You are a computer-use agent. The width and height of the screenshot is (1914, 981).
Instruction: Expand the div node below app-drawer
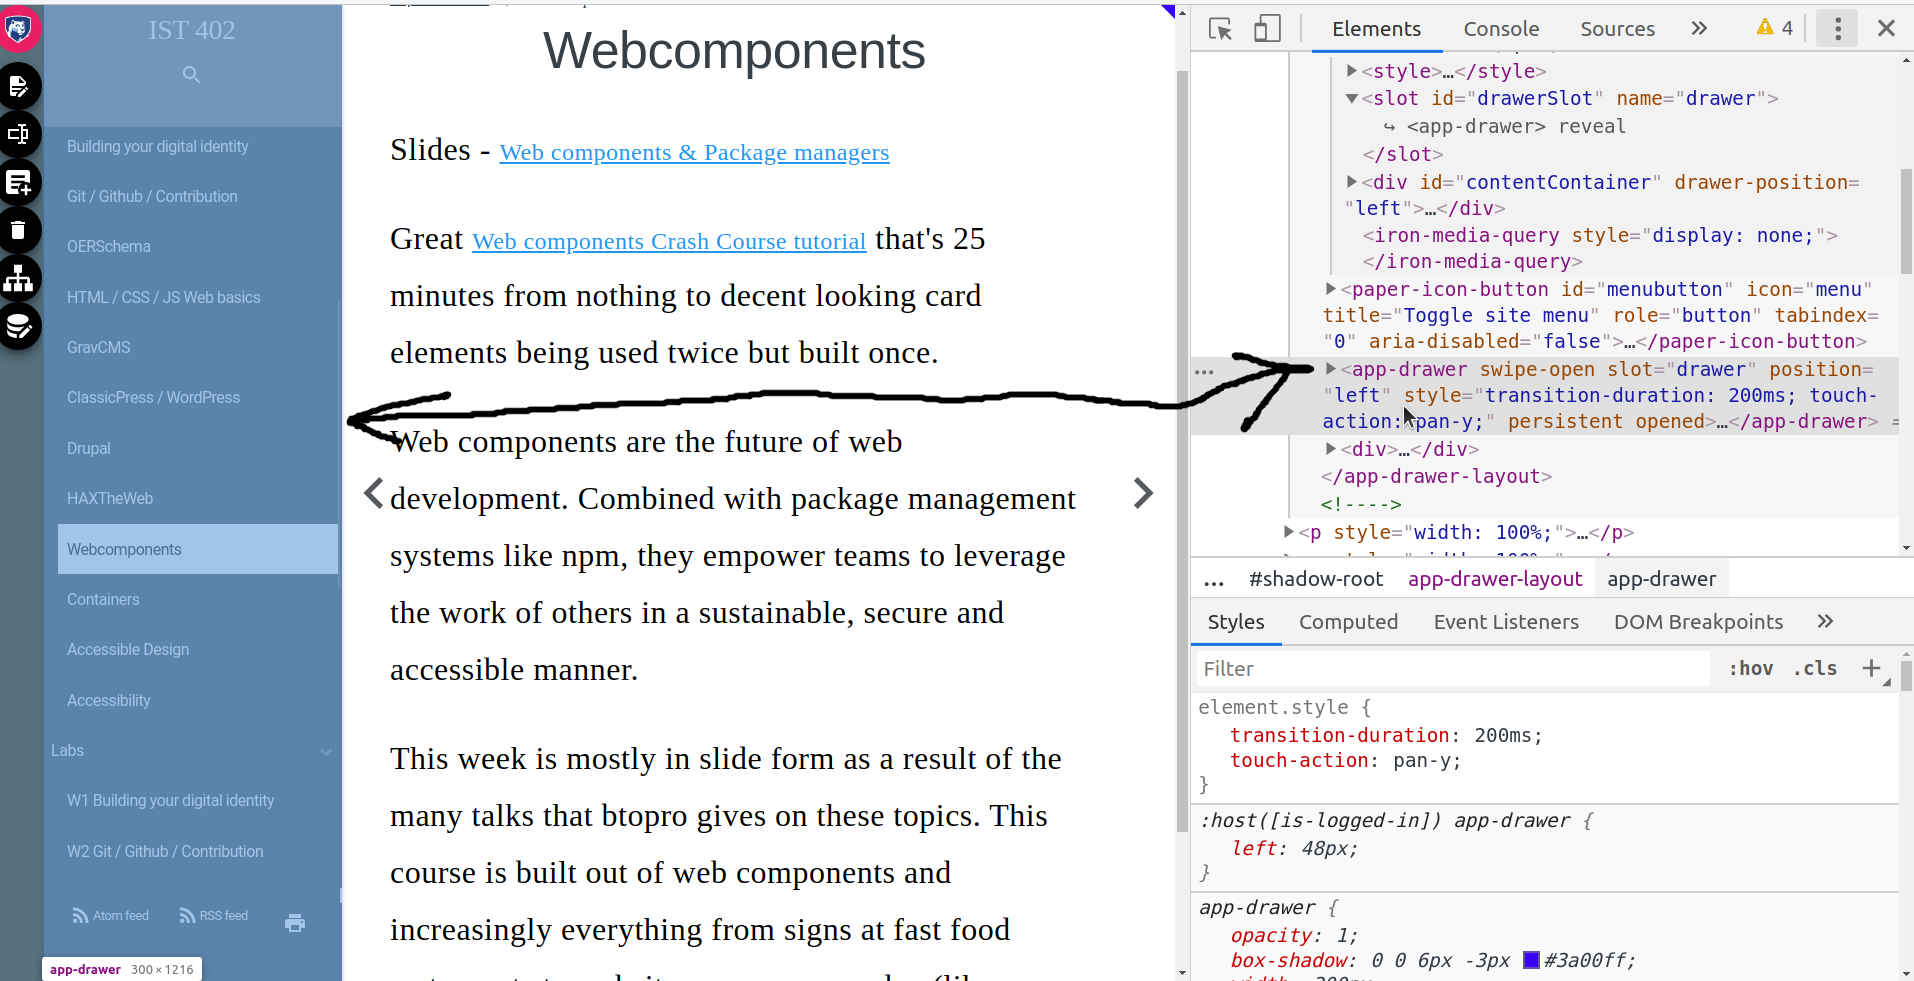[x=1331, y=449]
